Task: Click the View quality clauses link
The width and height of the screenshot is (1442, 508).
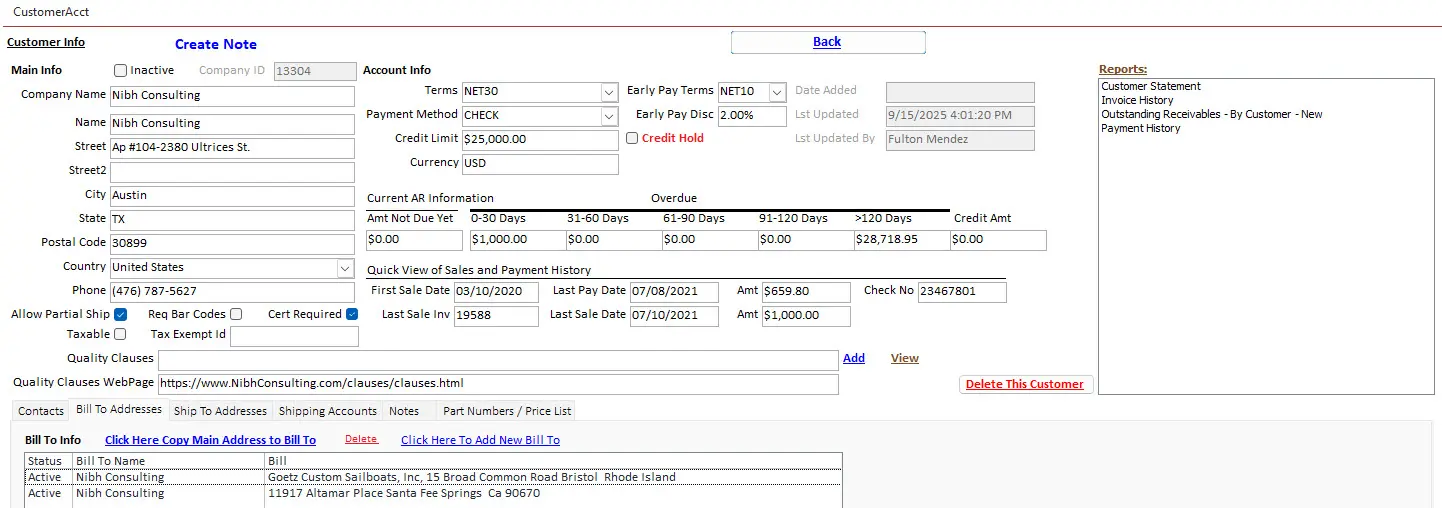Action: click(905, 358)
